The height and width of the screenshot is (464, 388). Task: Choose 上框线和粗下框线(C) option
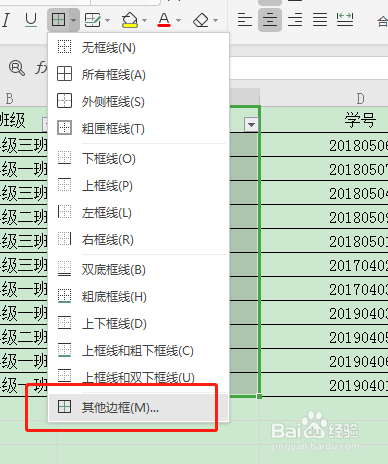tap(139, 350)
